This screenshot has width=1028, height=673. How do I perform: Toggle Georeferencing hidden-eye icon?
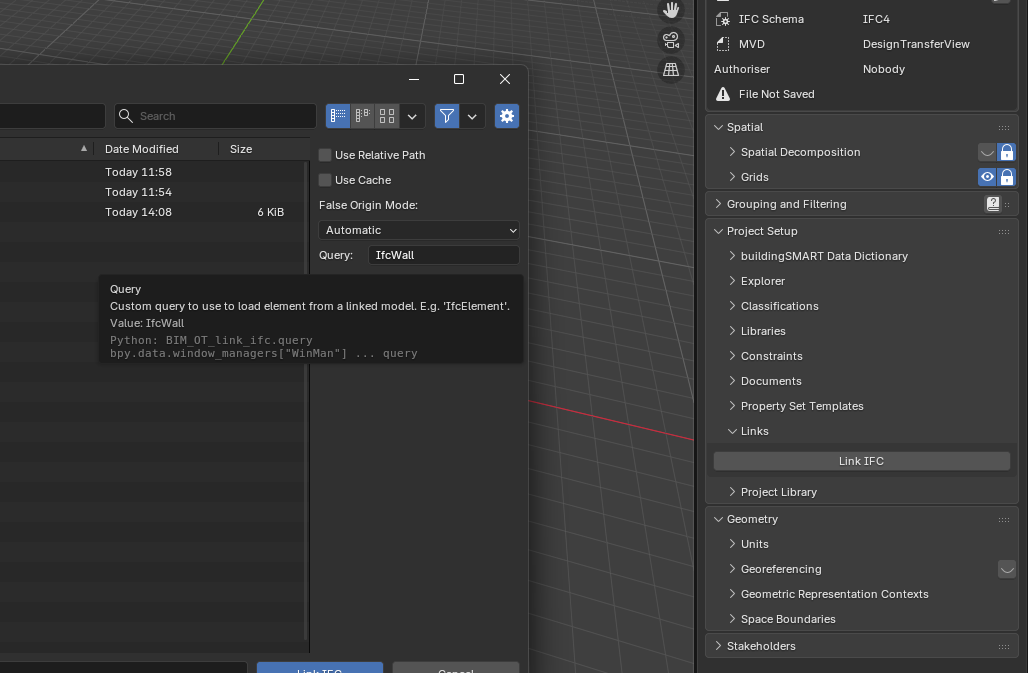[x=1007, y=569]
